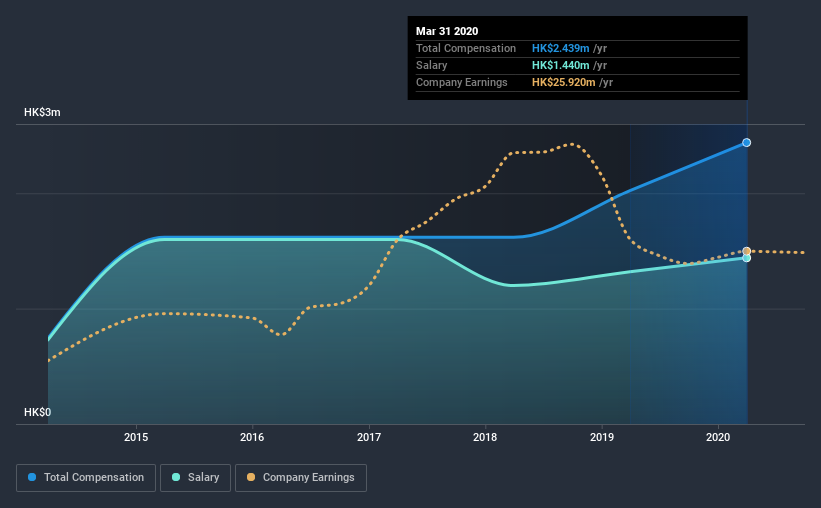Click the HK$0 y-axis label

pos(37,412)
